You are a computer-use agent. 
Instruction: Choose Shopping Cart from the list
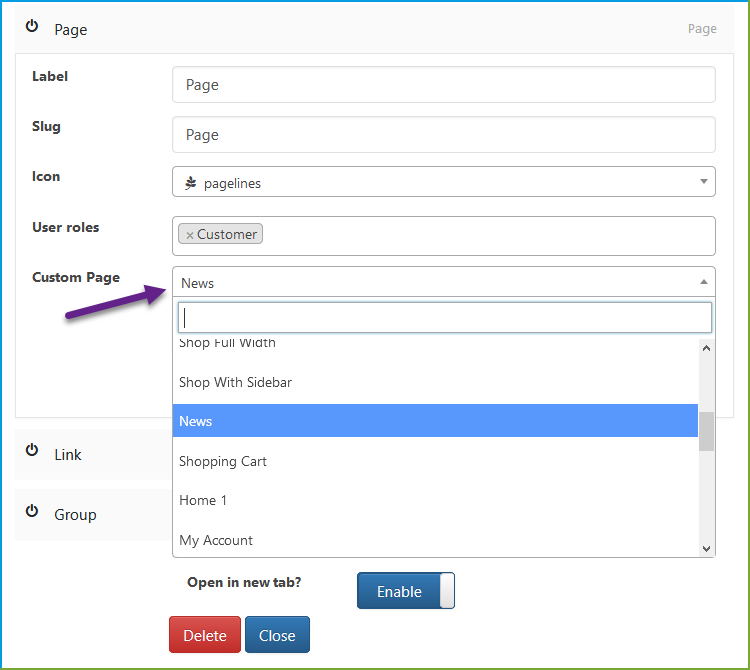tap(435, 461)
